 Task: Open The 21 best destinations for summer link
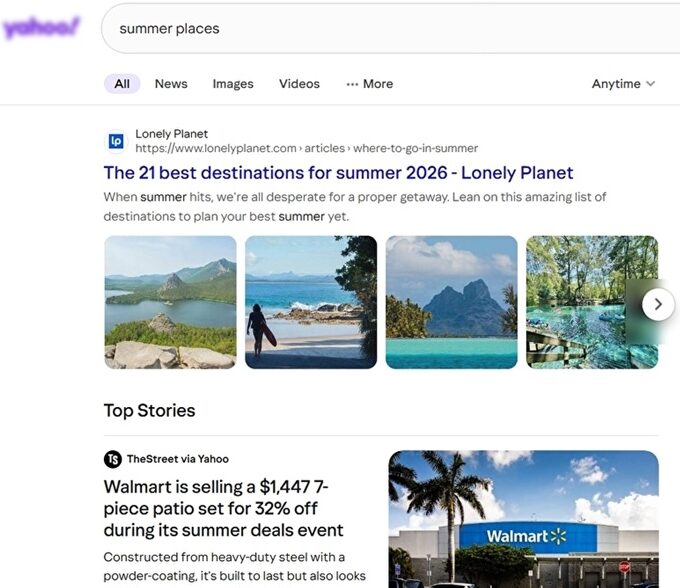(338, 173)
